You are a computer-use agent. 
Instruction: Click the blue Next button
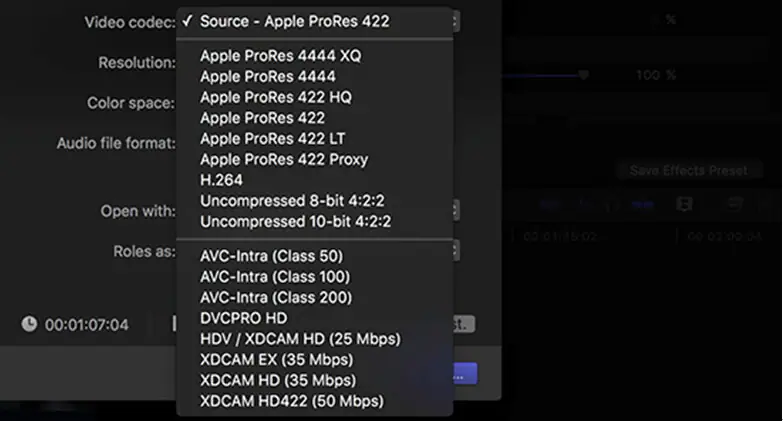(465, 374)
